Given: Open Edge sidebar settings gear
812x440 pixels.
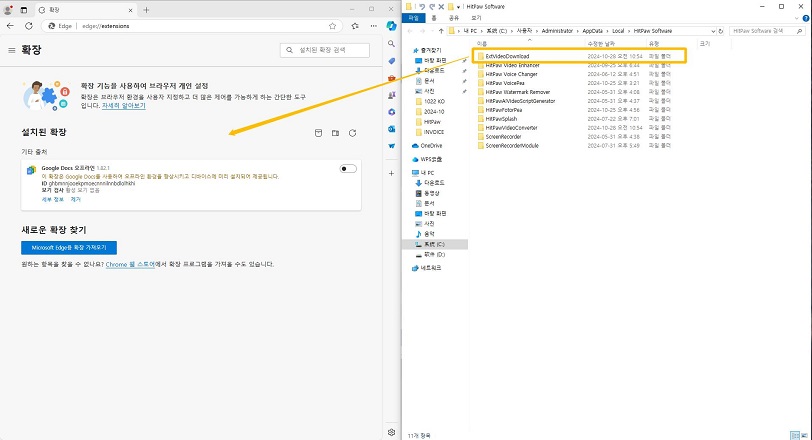Looking at the screenshot, I should click(392, 432).
